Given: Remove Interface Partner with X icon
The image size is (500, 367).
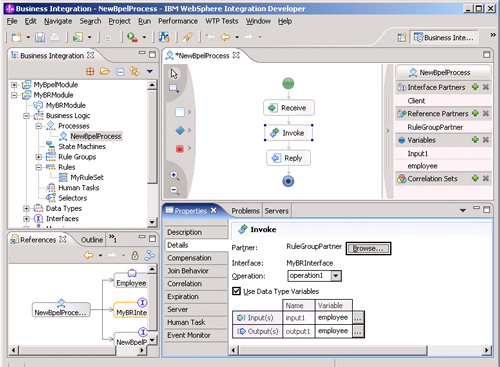Looking at the screenshot, I should coord(486,87).
